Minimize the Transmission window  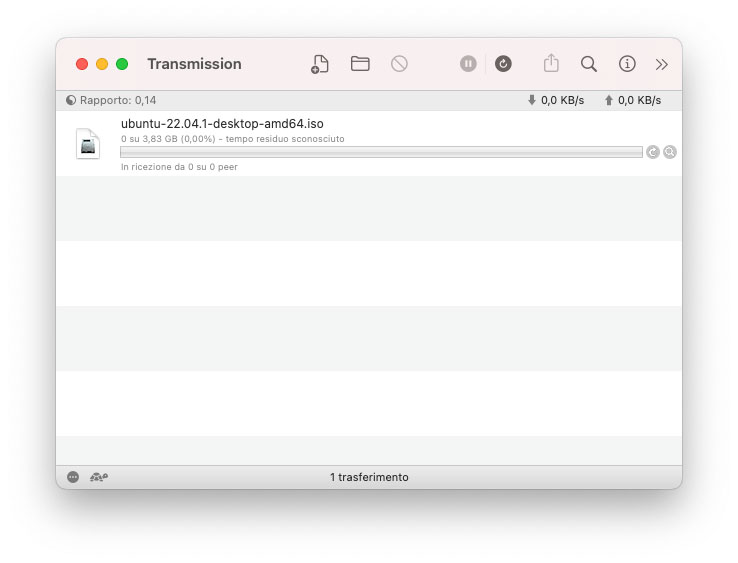coord(102,64)
